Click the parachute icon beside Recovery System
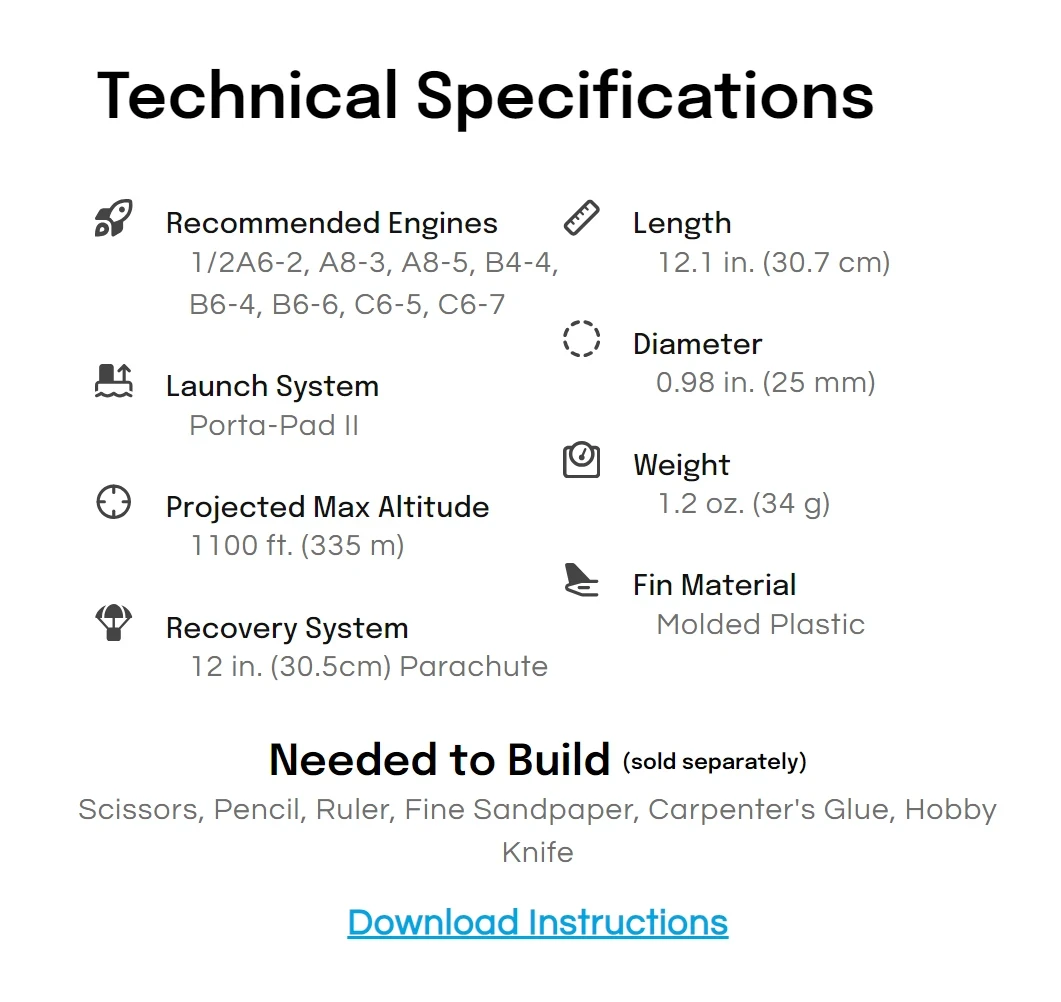The height and width of the screenshot is (1002, 1061). click(114, 622)
